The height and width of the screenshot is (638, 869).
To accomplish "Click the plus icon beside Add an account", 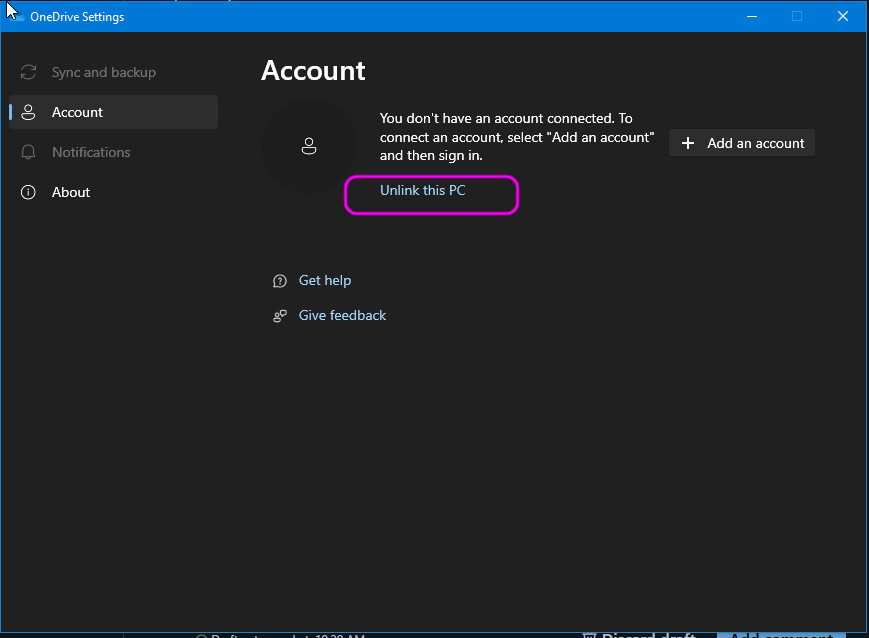I will point(688,143).
